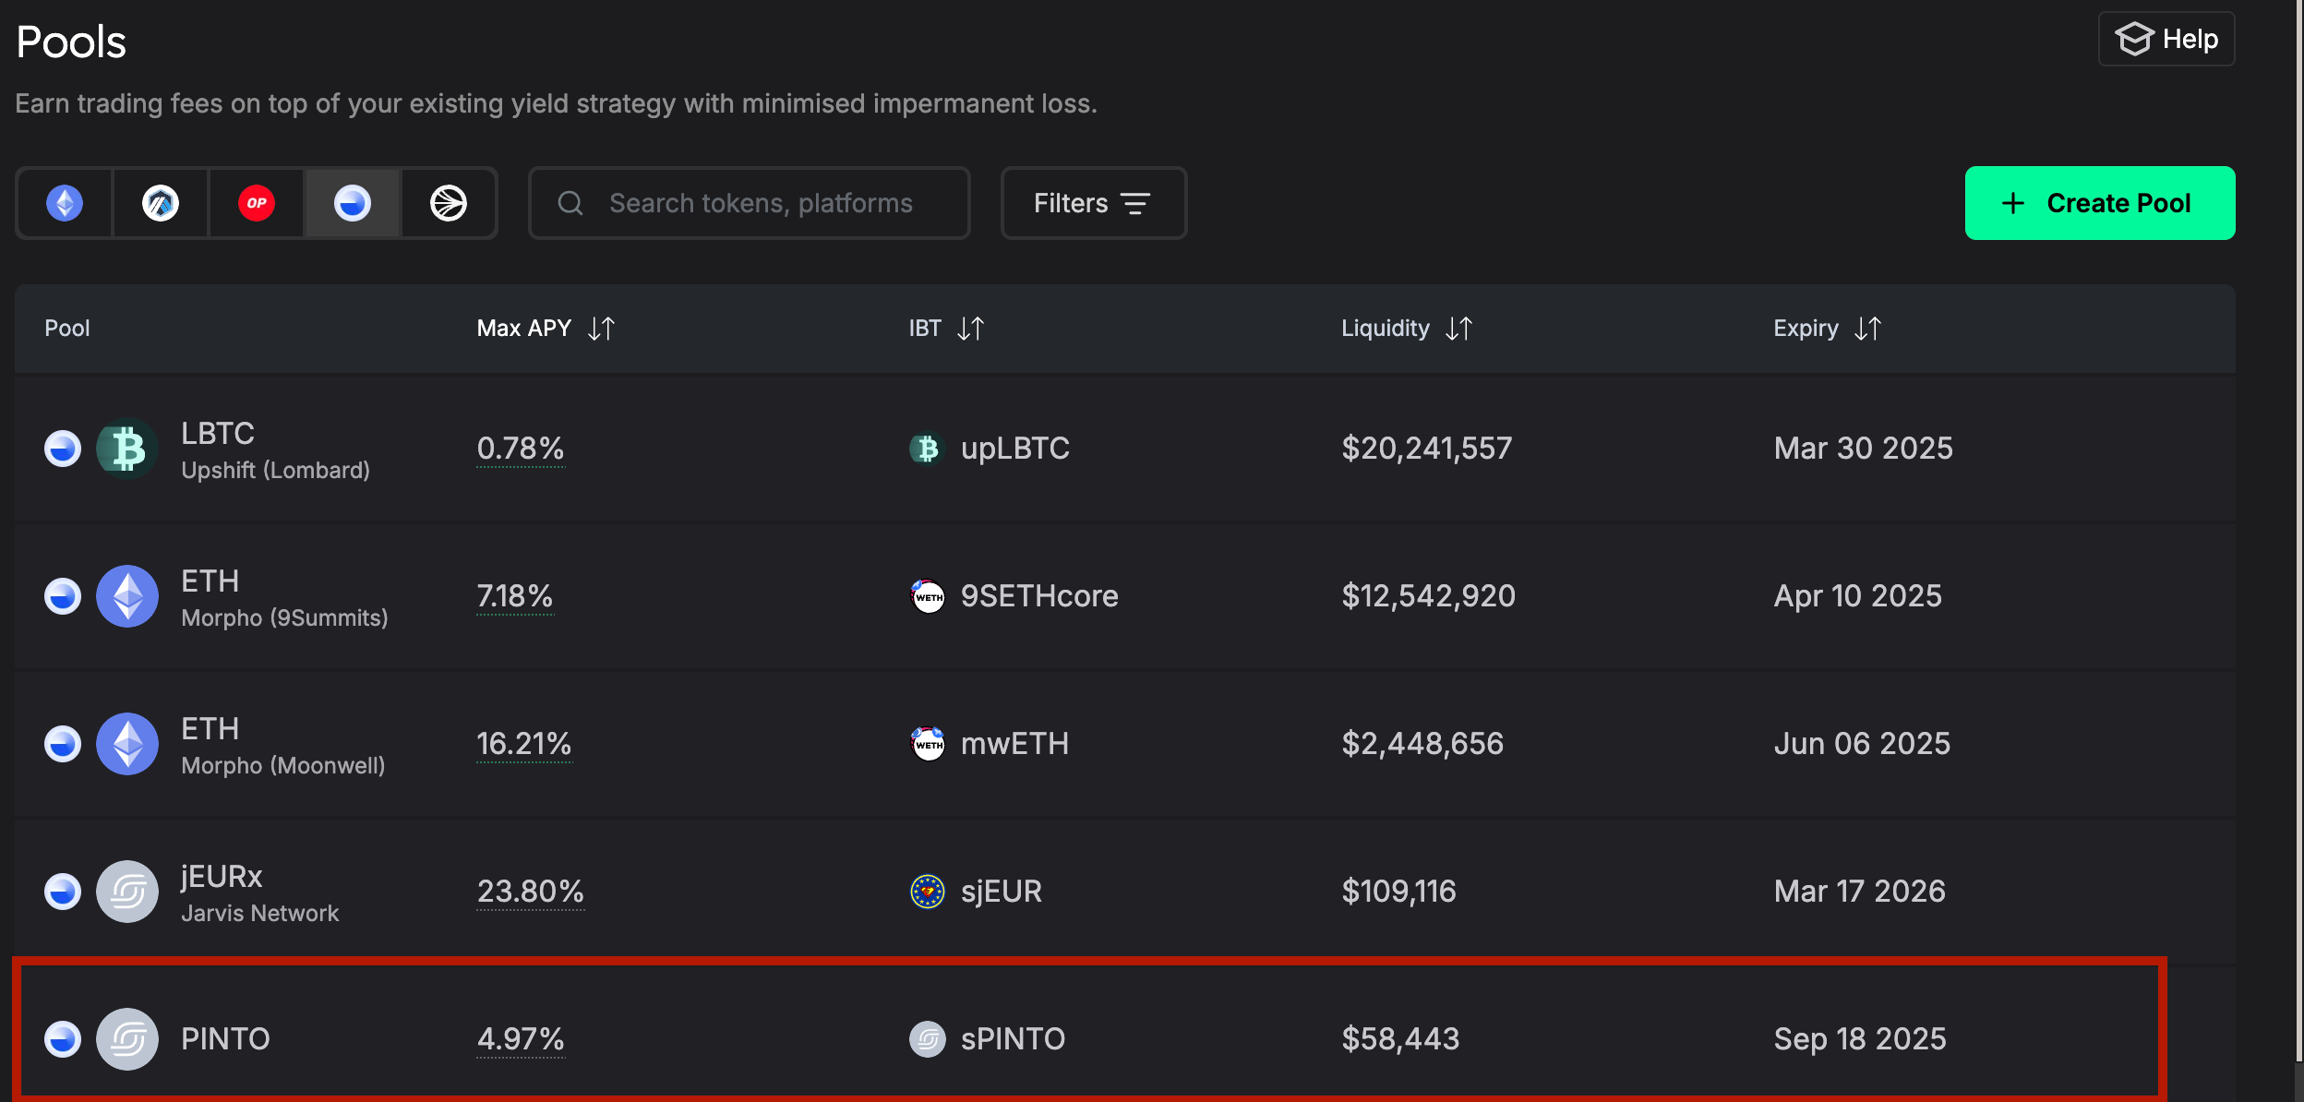Sort pools by Max APY arrows

[601, 328]
